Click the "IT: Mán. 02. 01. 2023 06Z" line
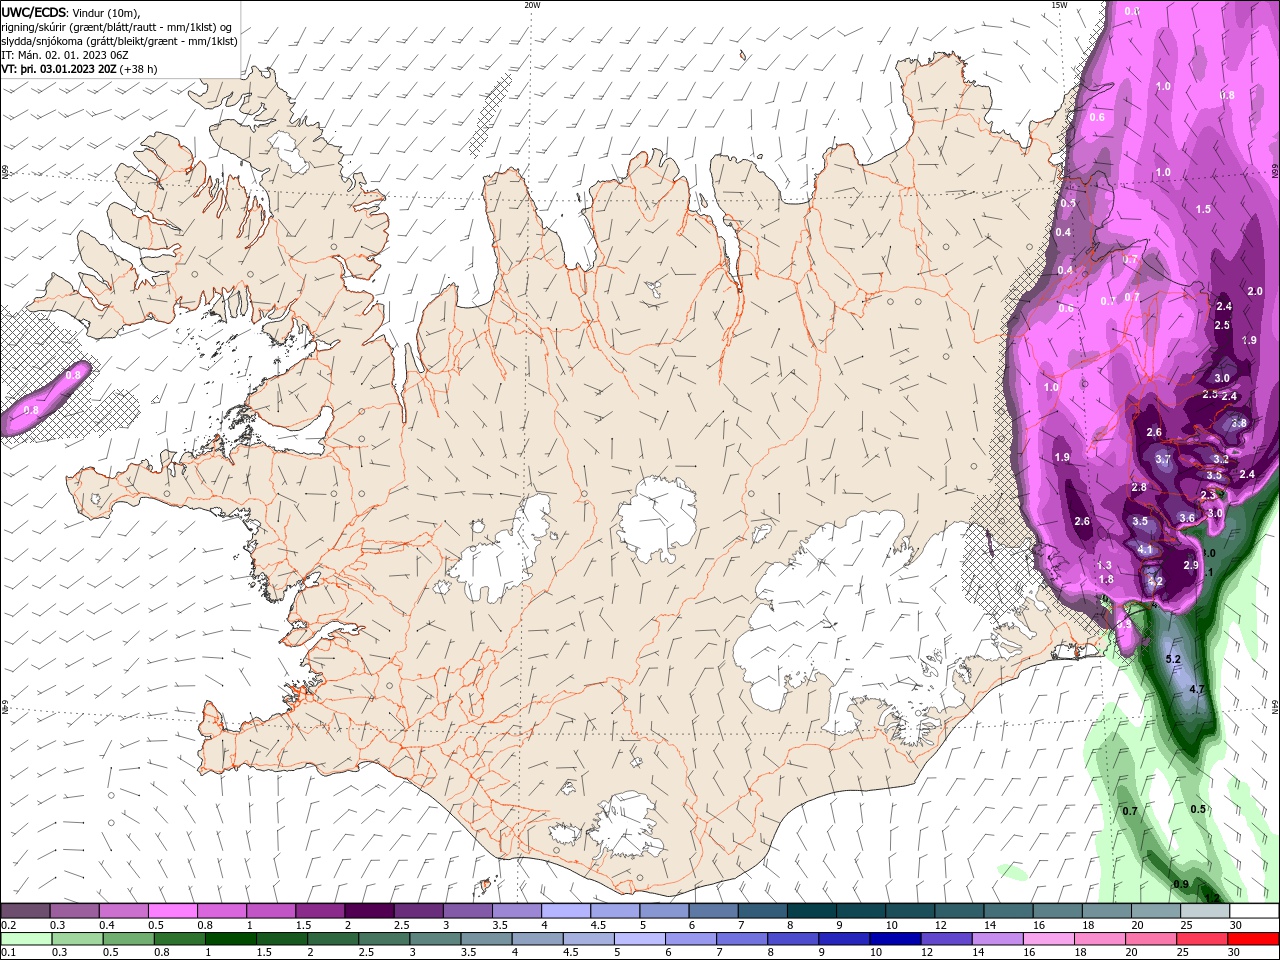This screenshot has width=1280, height=960. click(x=67, y=55)
